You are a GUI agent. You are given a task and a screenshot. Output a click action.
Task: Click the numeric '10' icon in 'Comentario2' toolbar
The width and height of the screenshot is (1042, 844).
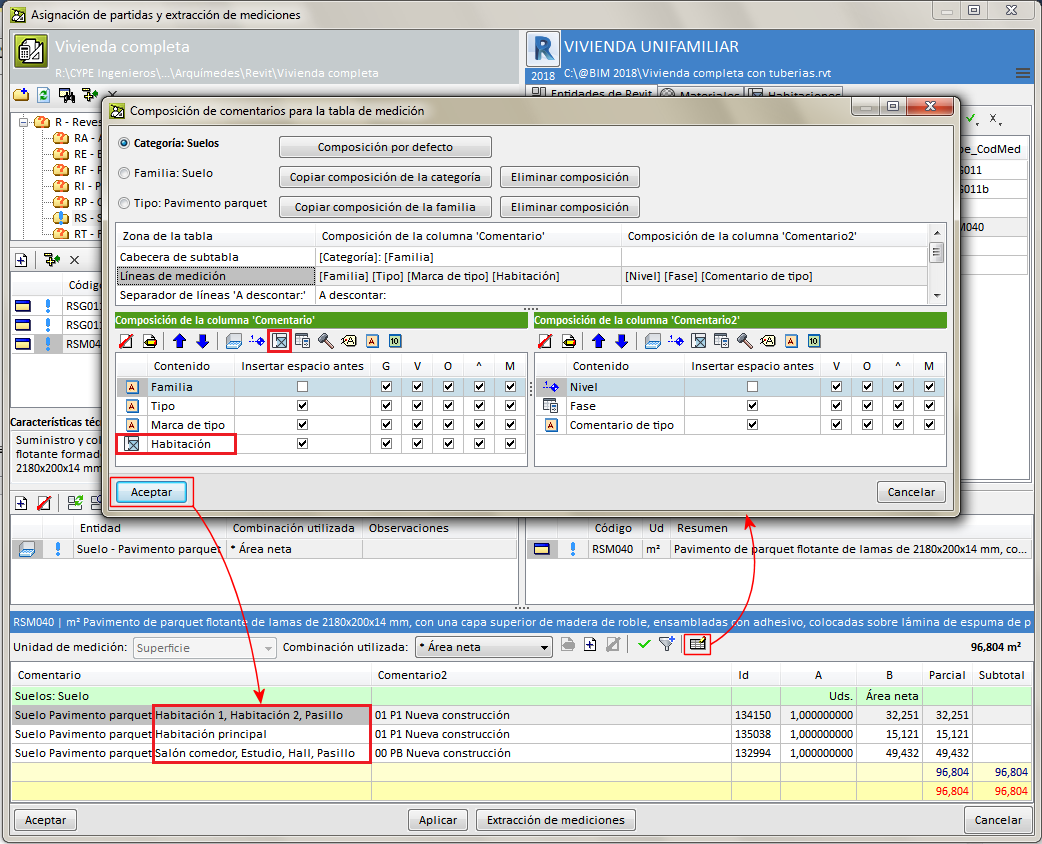[x=814, y=341]
